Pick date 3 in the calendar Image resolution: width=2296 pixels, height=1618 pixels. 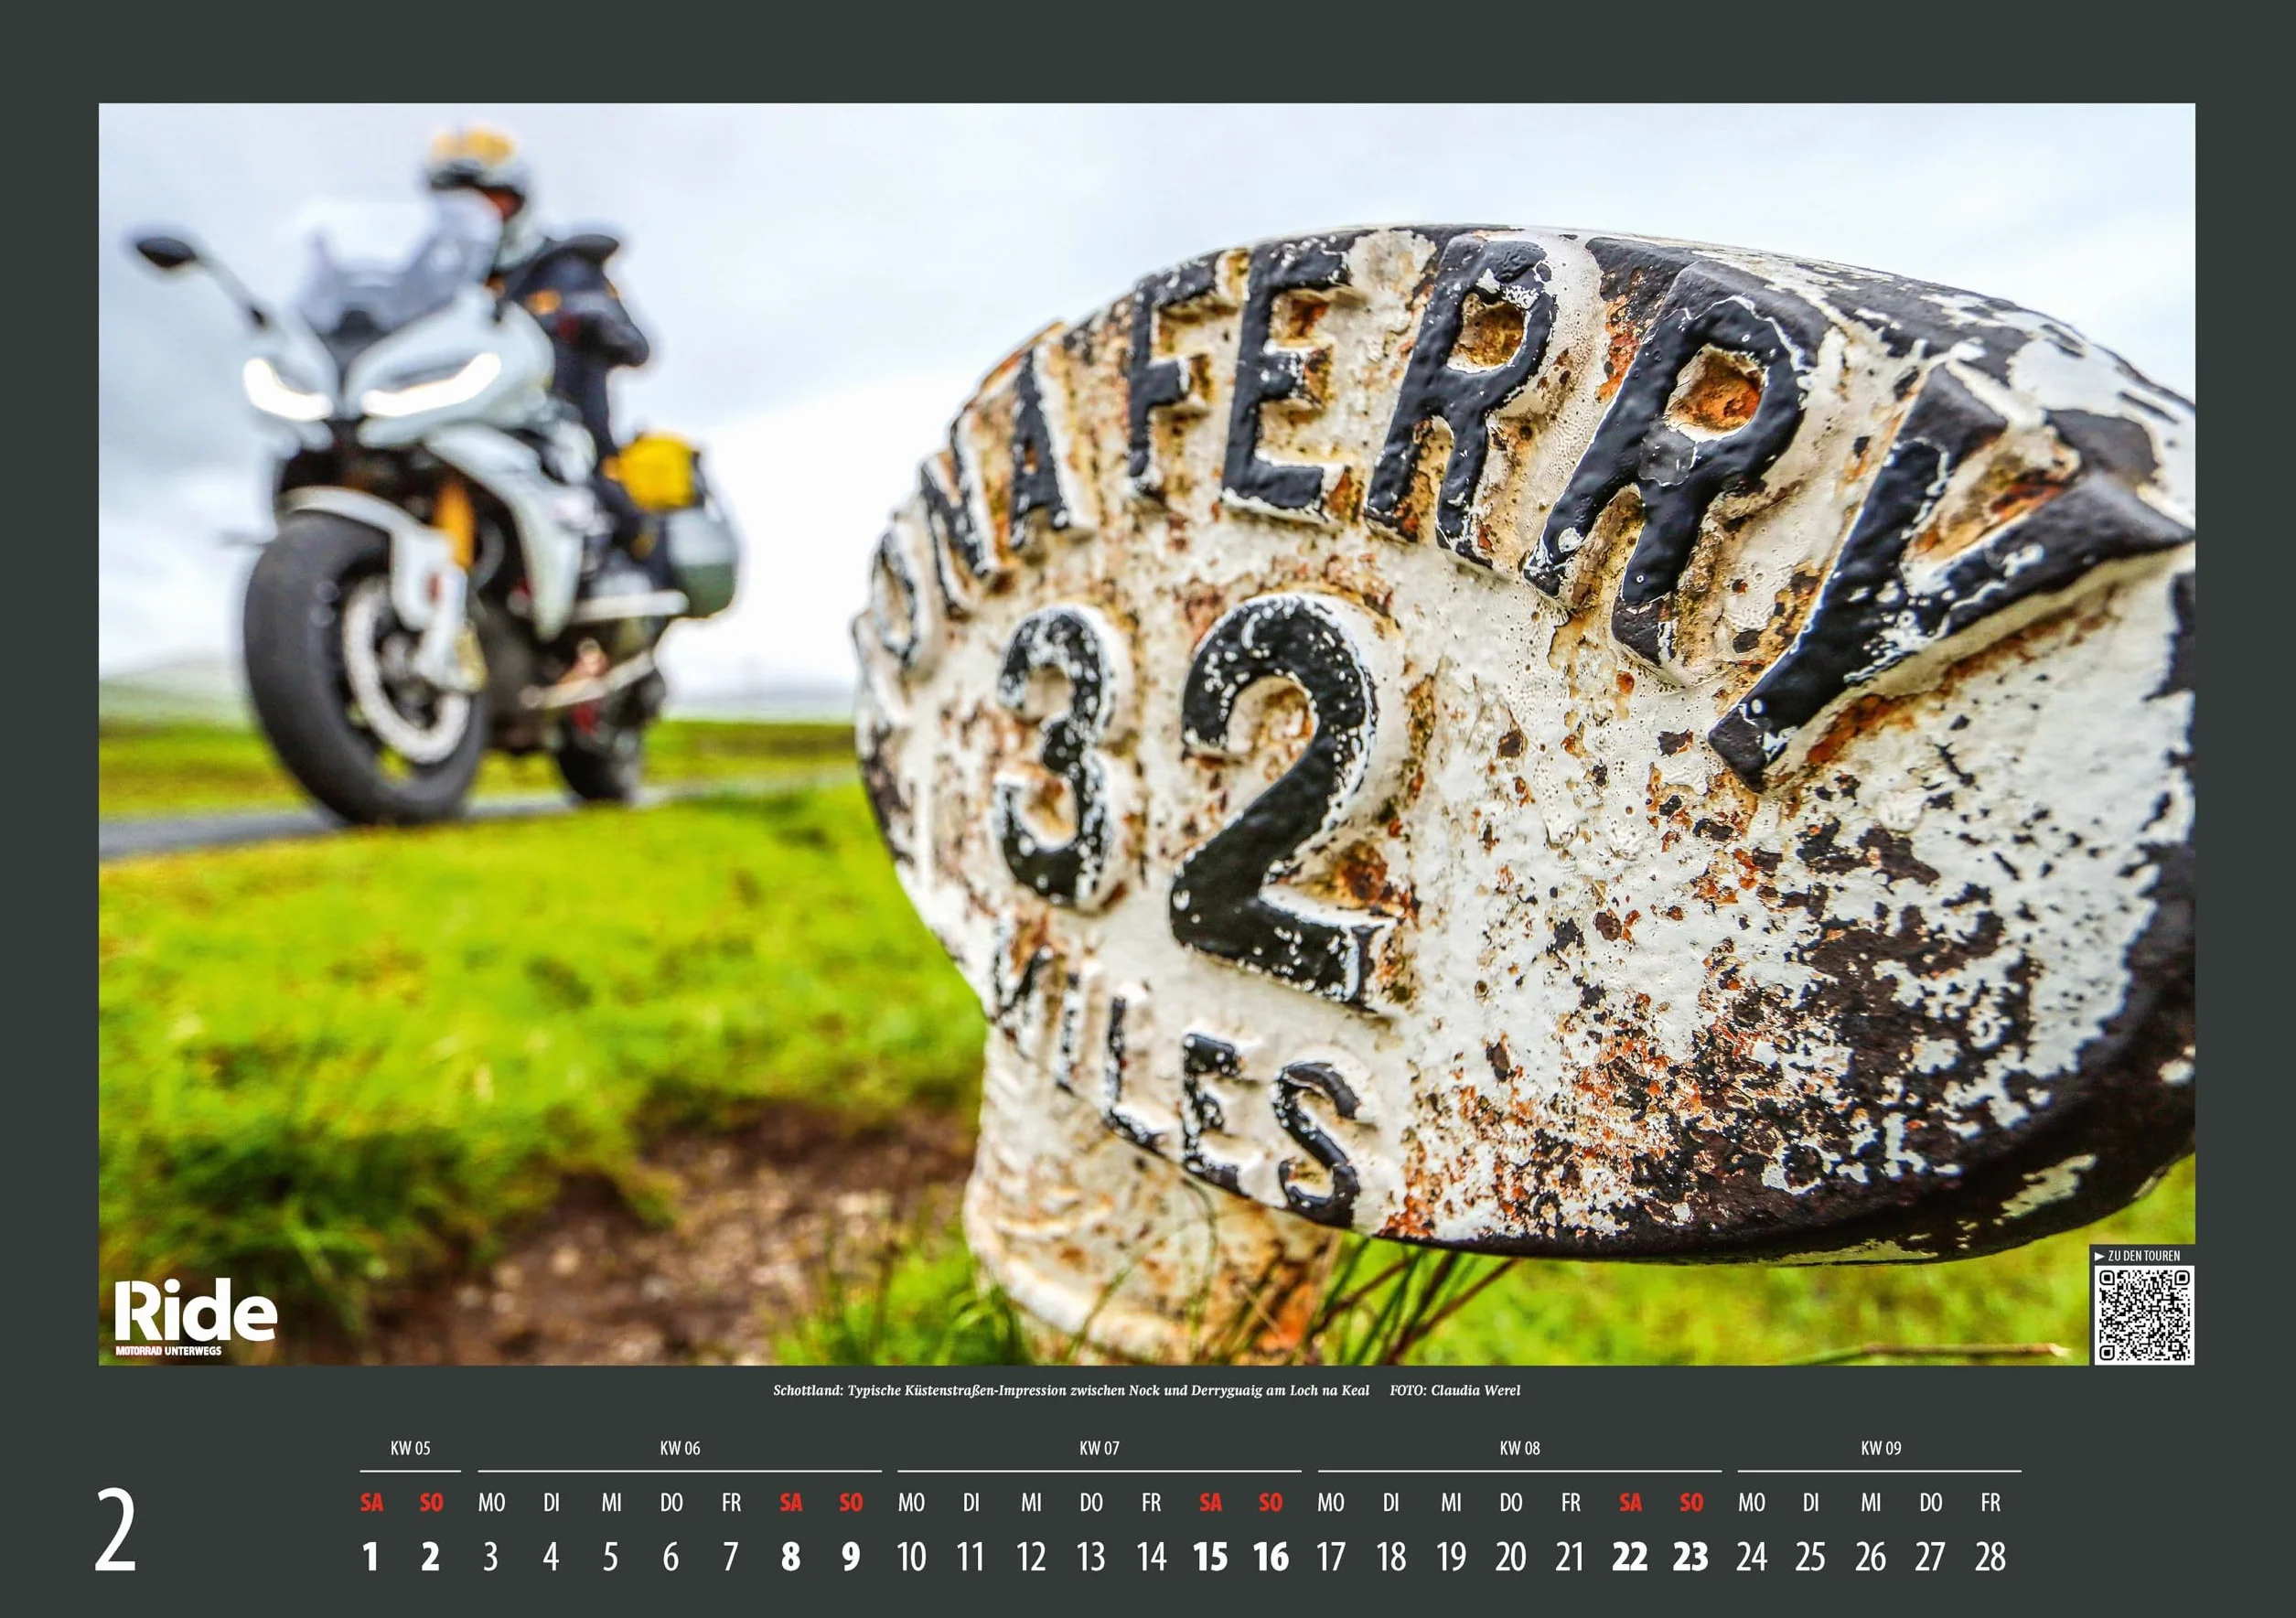click(491, 1557)
